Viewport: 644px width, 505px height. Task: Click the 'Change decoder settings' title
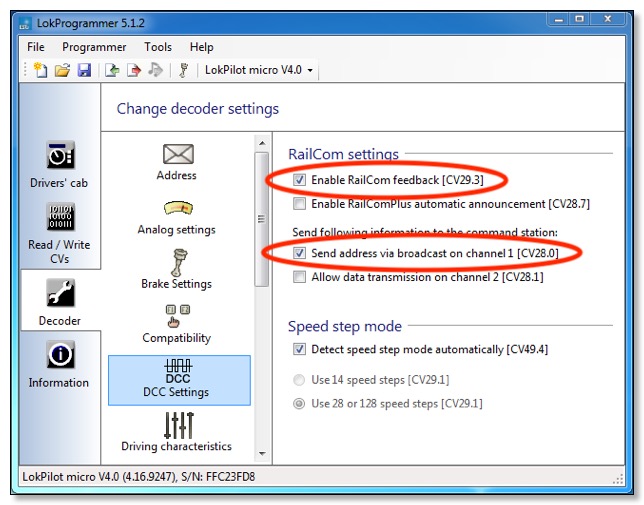pos(198,109)
